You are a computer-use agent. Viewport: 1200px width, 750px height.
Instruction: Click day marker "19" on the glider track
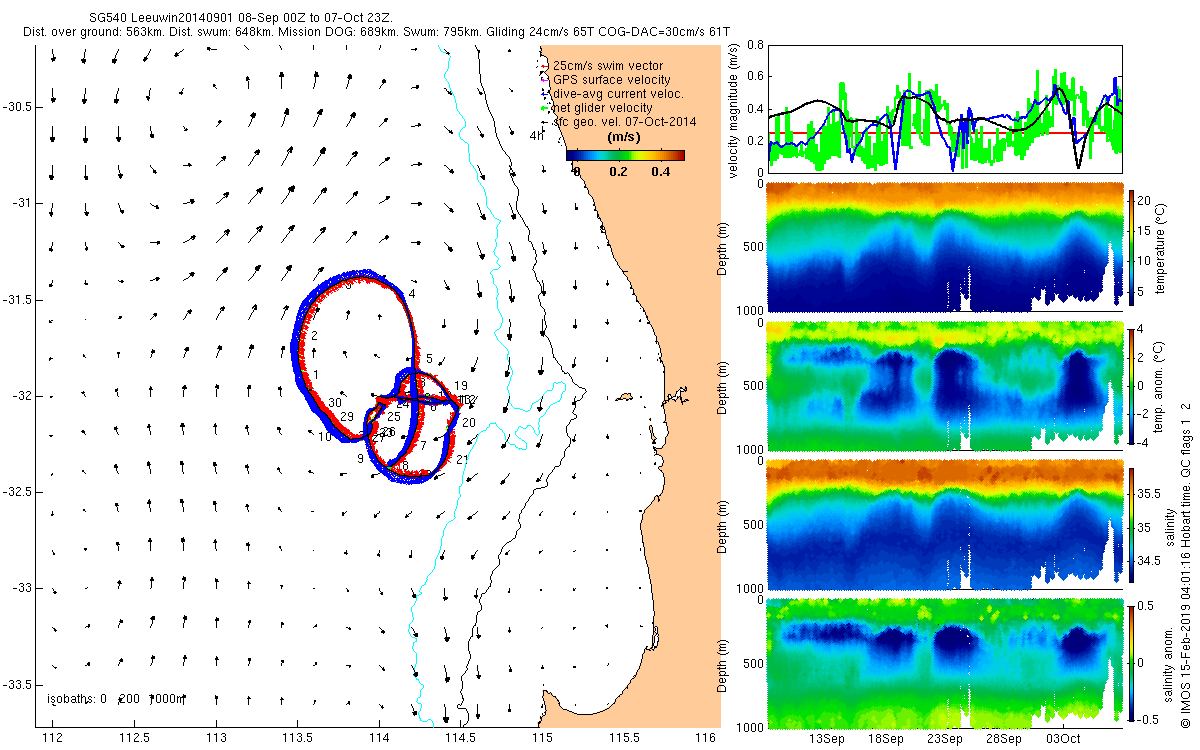(461, 385)
